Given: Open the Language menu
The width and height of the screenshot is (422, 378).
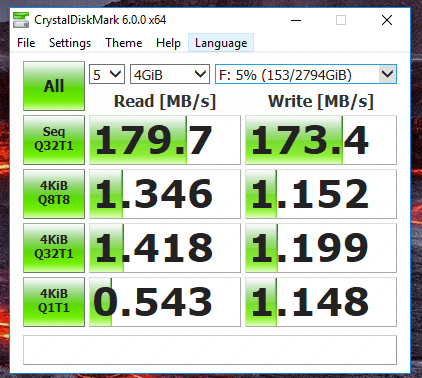Looking at the screenshot, I should [221, 43].
